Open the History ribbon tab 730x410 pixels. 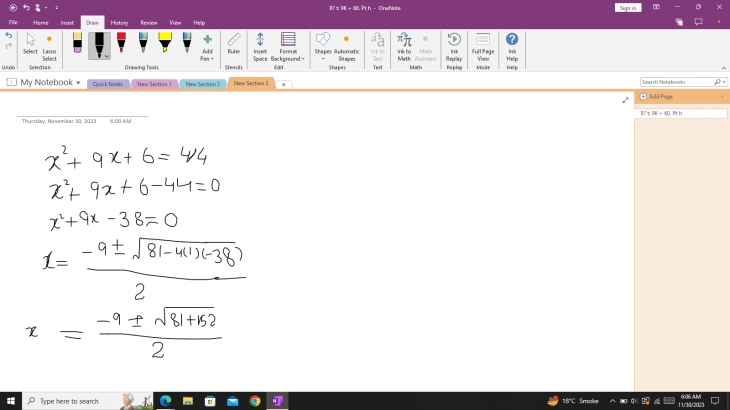[119, 22]
